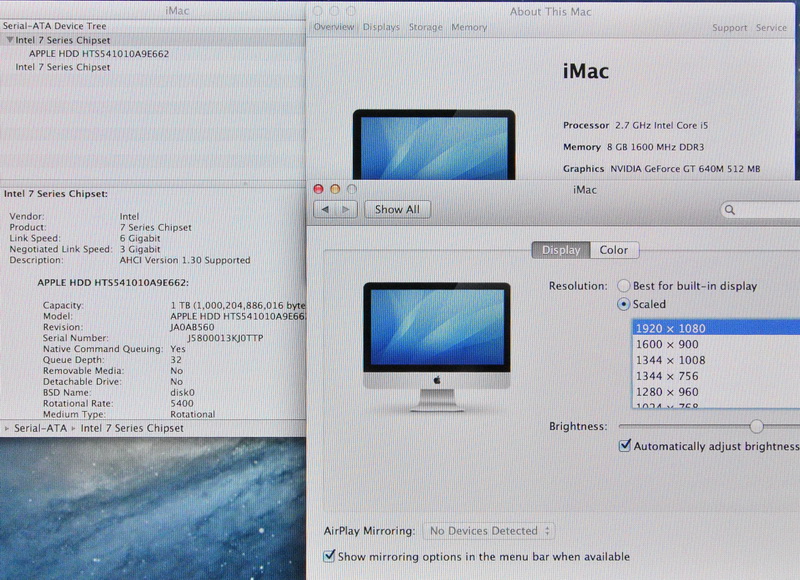Screen dimensions: 800x580
Task: Open Service link in About This Mac
Action: [x=771, y=28]
